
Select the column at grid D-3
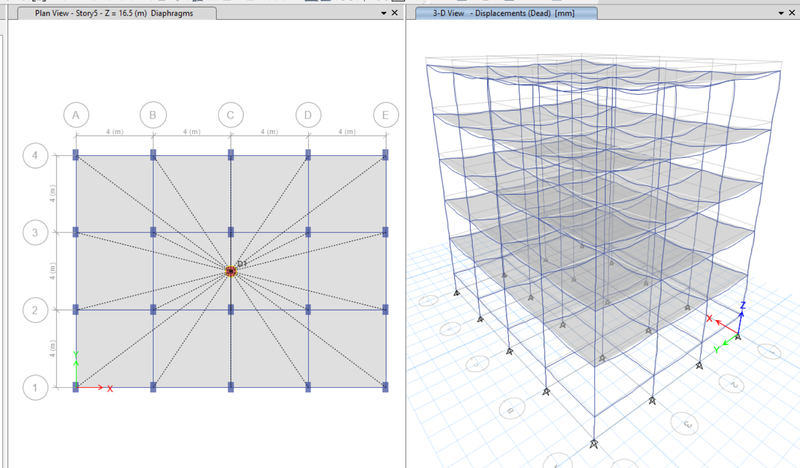(308, 232)
